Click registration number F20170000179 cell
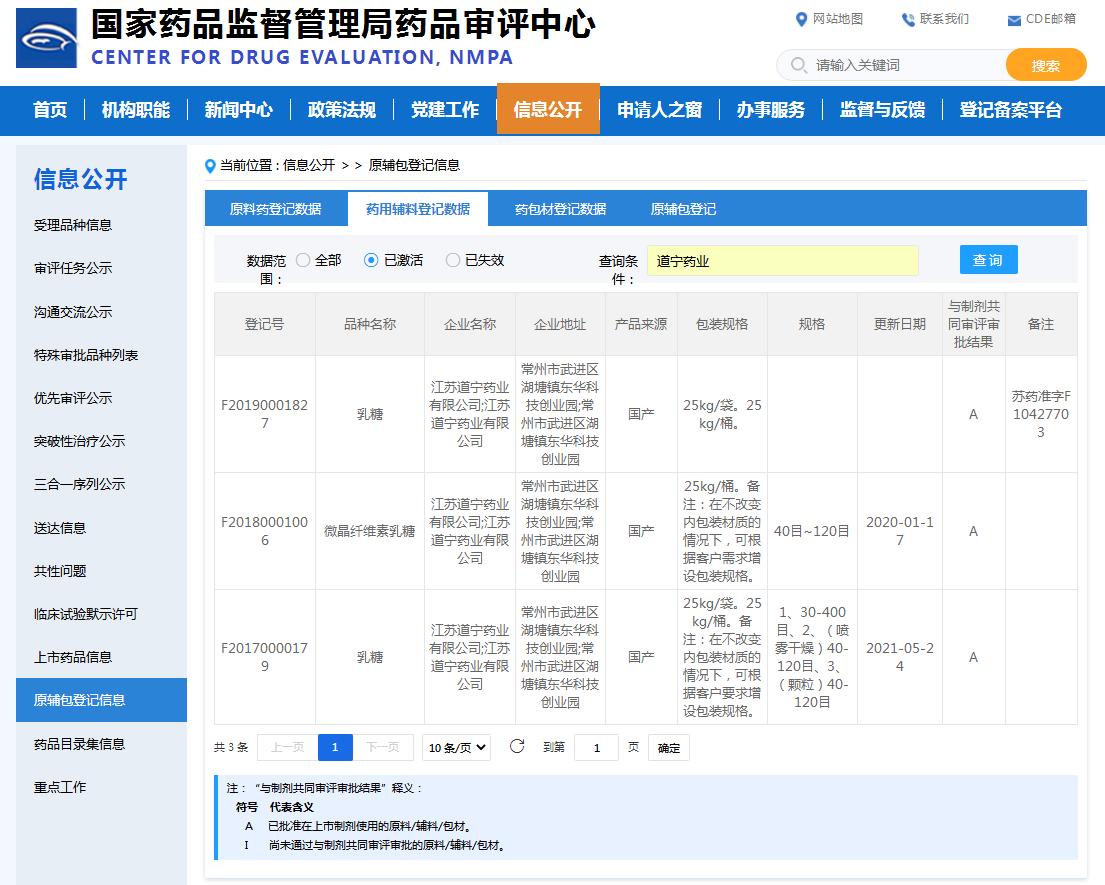This screenshot has height=885, width=1105. pyautogui.click(x=264, y=657)
